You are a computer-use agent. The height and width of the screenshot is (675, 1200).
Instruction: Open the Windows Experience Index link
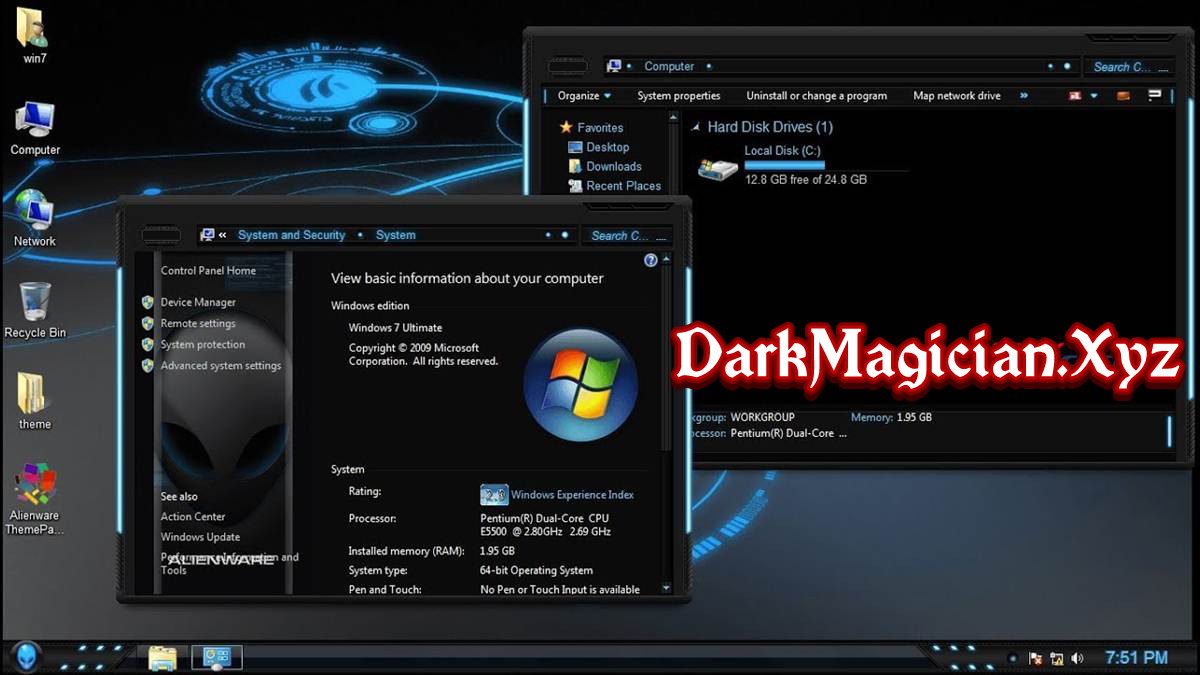572,494
